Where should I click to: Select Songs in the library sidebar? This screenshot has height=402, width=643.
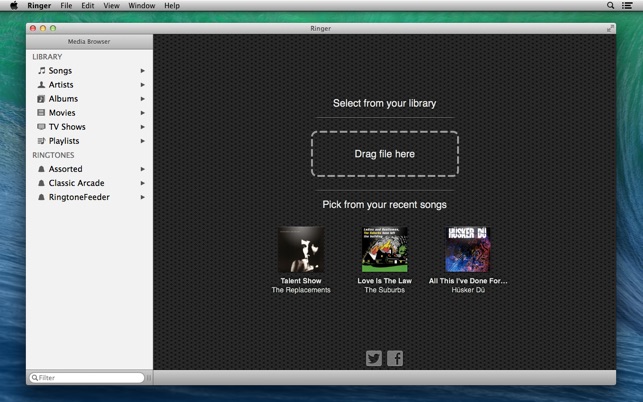[60, 71]
